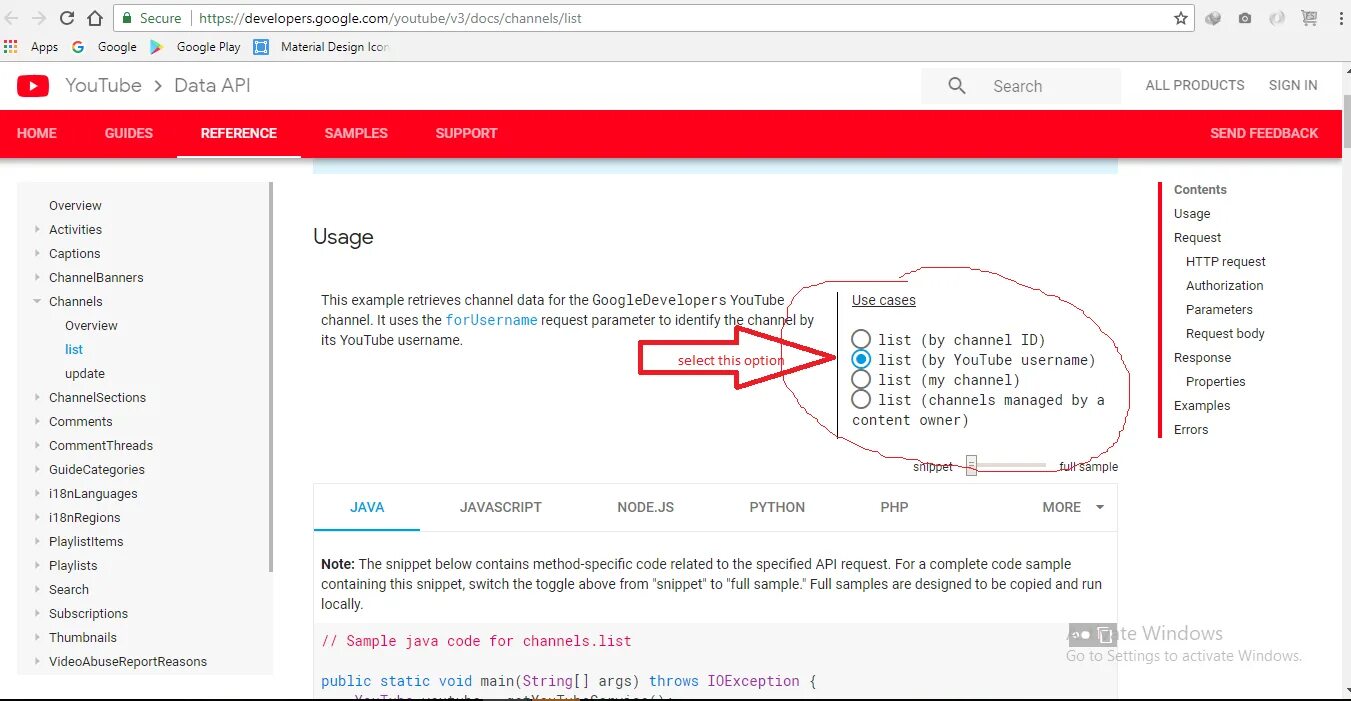Open the REFERENCE nav tab
This screenshot has height=701, width=1351.
tap(239, 133)
